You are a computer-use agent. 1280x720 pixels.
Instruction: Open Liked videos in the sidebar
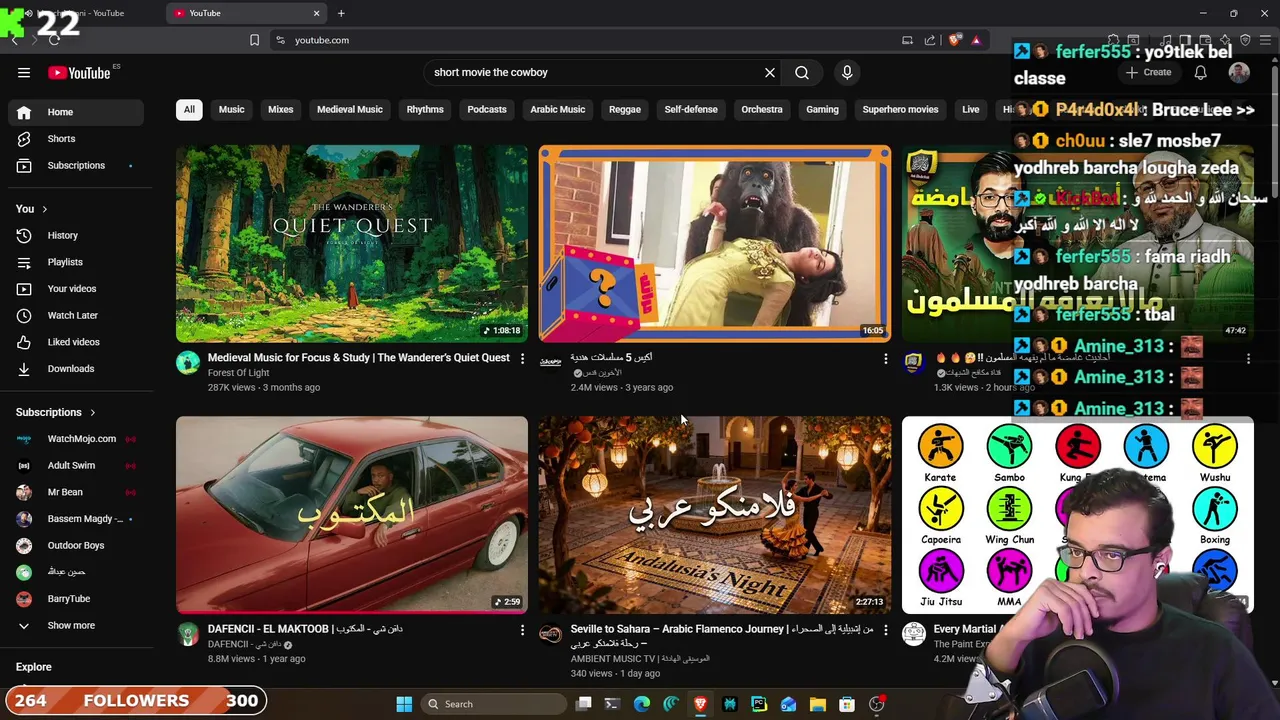76,342
